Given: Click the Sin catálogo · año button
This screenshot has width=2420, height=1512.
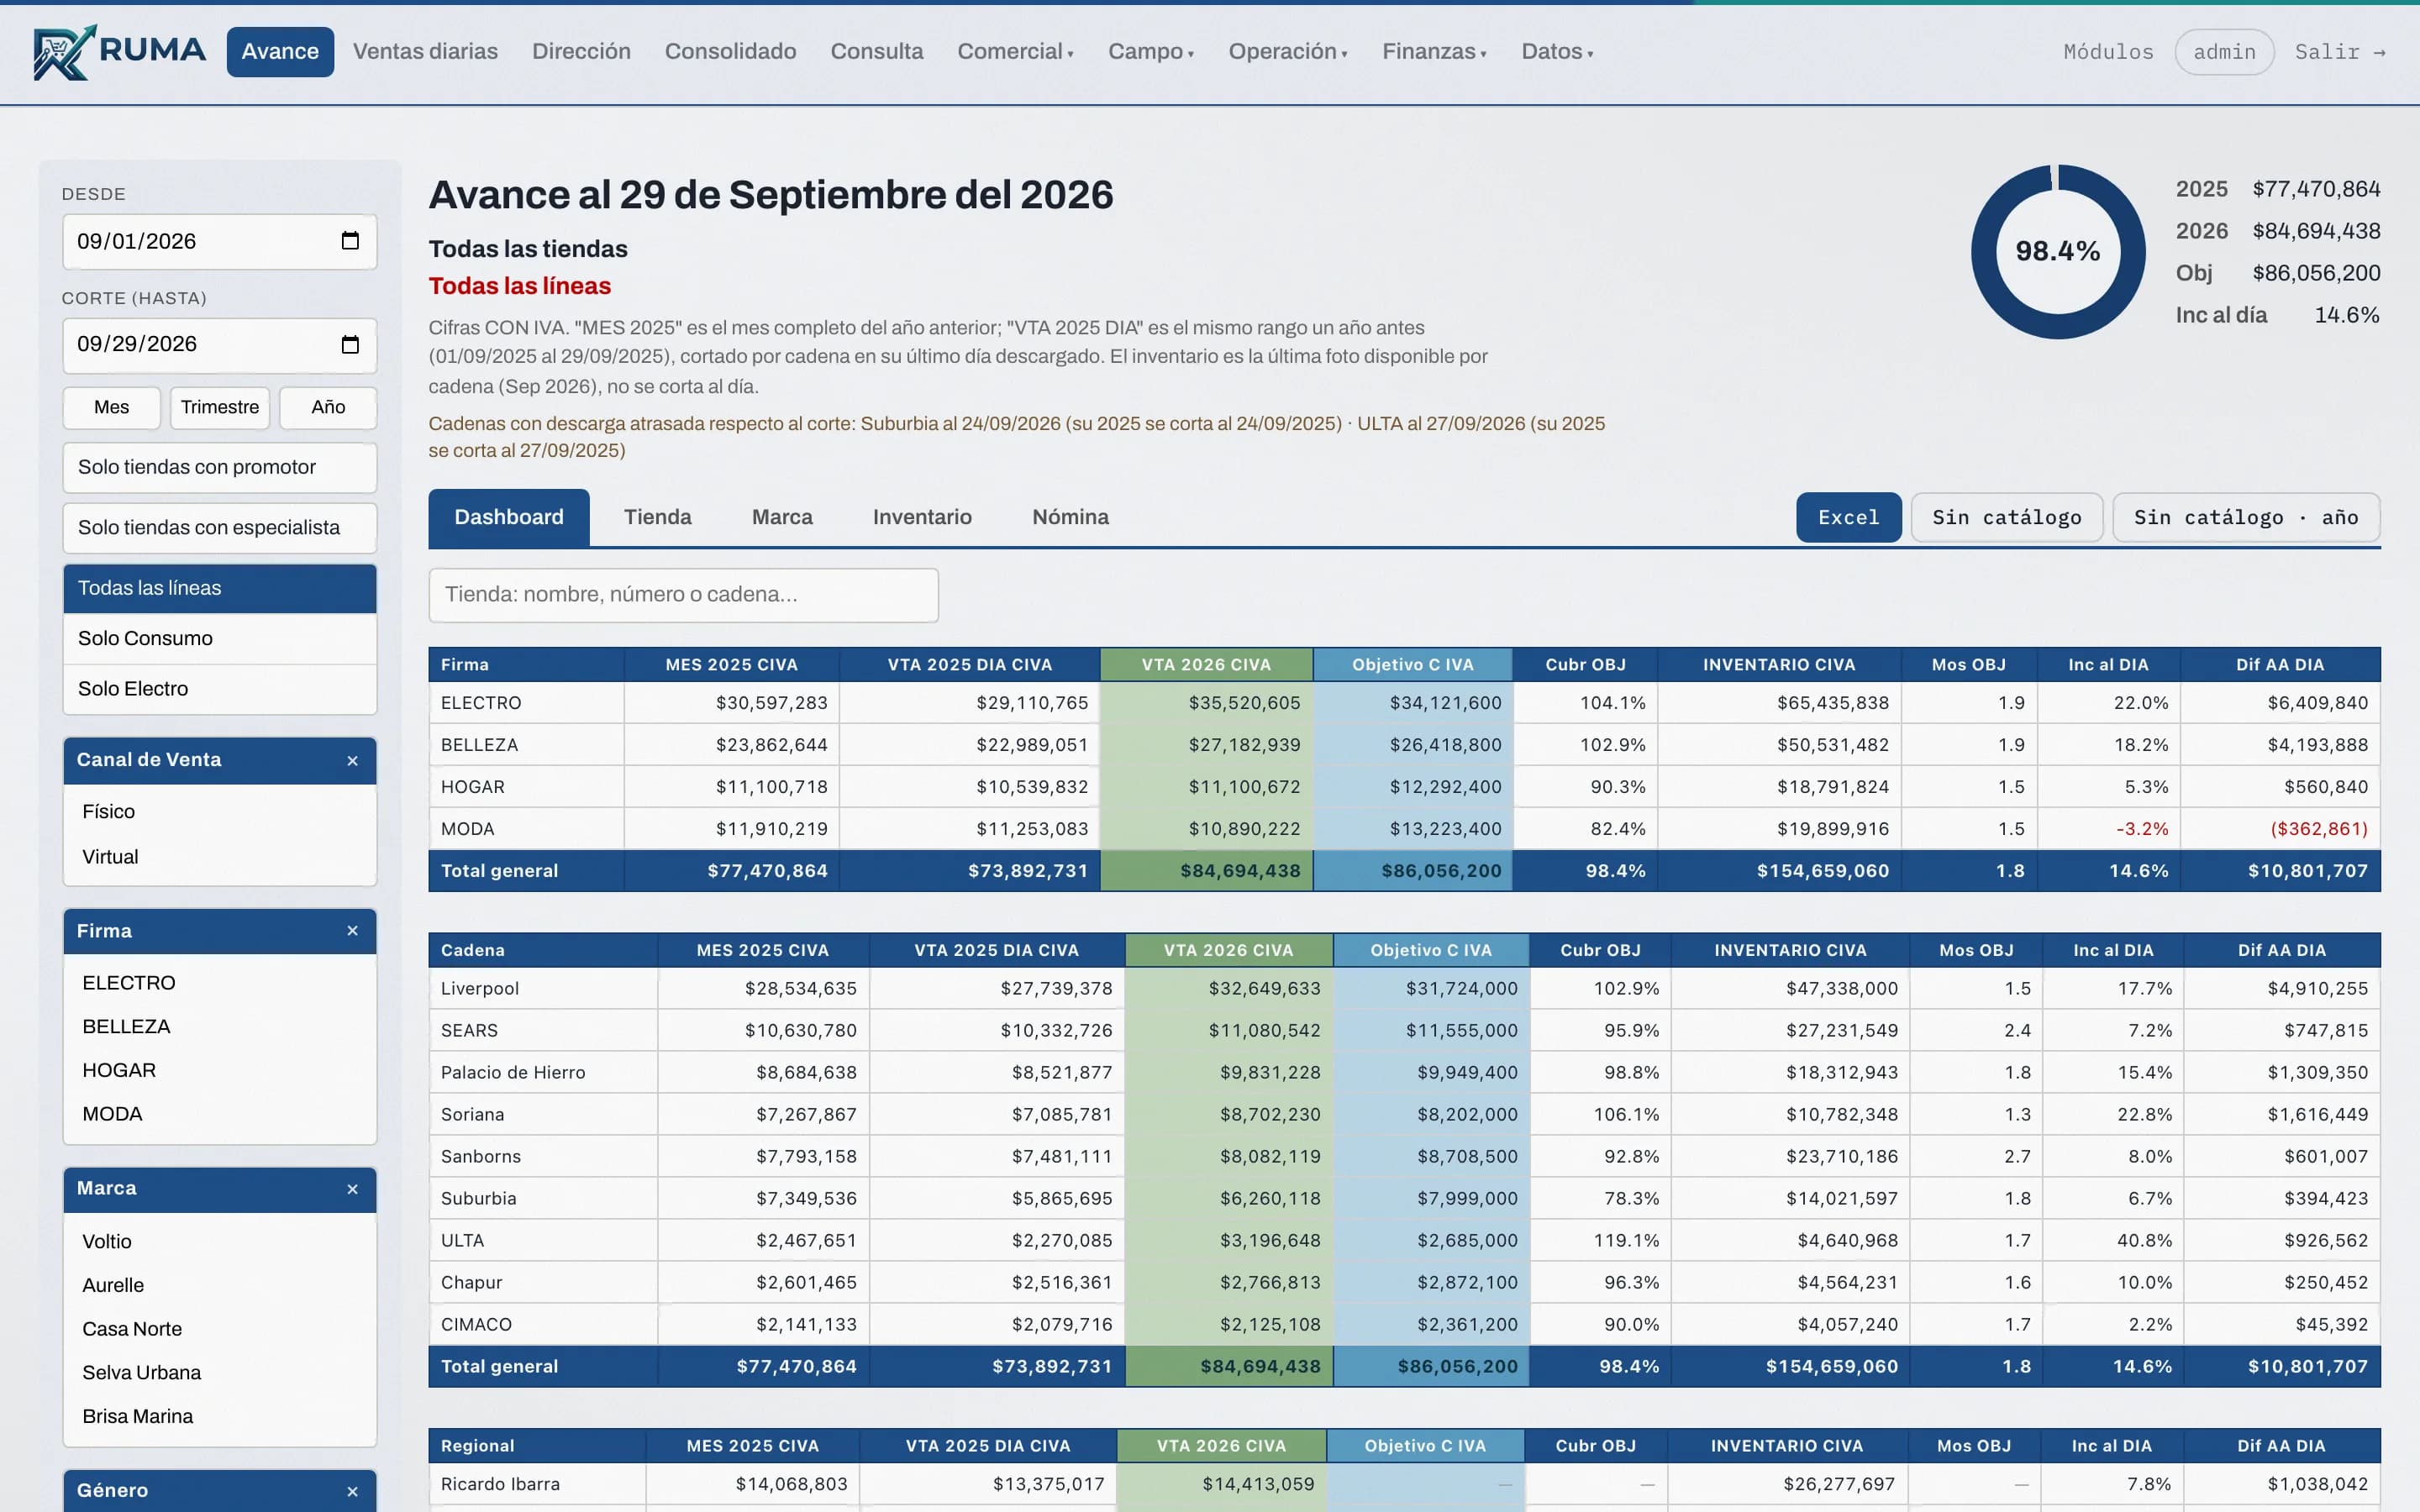Looking at the screenshot, I should click(2245, 518).
